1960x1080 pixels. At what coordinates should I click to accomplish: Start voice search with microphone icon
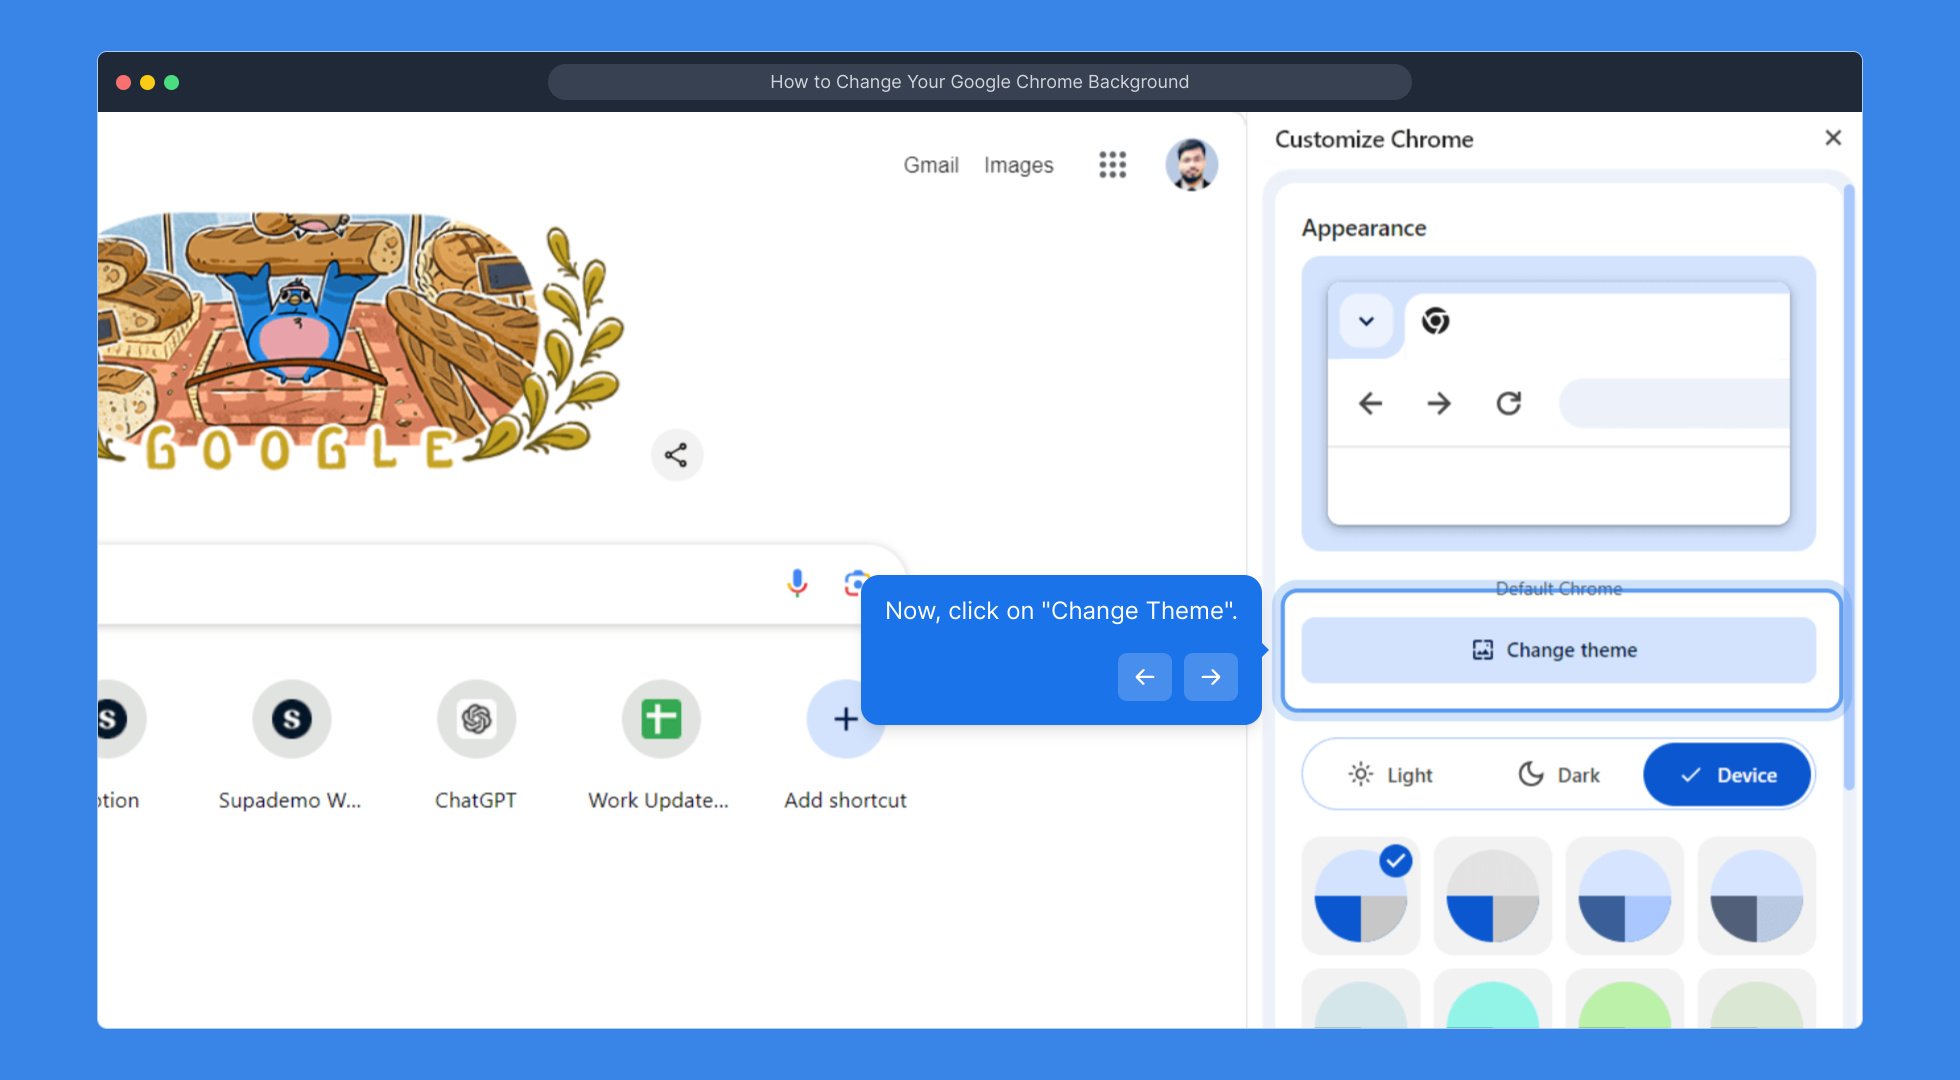pos(796,583)
